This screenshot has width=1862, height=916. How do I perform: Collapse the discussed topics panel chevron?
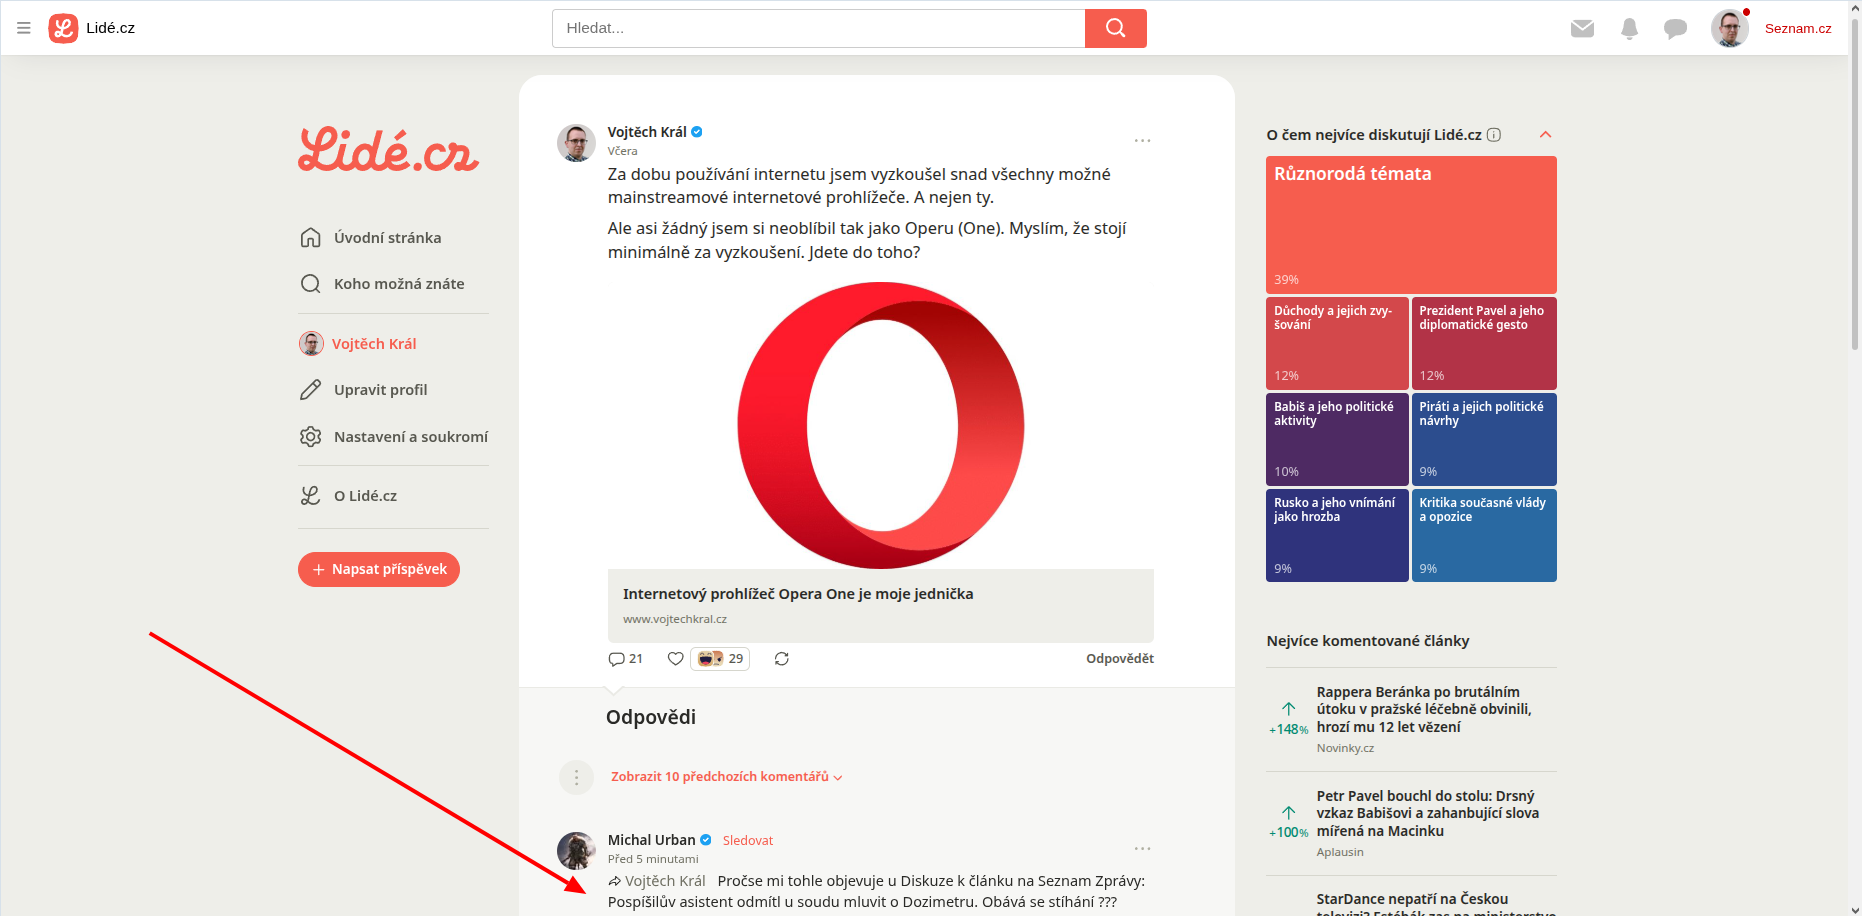(1545, 135)
